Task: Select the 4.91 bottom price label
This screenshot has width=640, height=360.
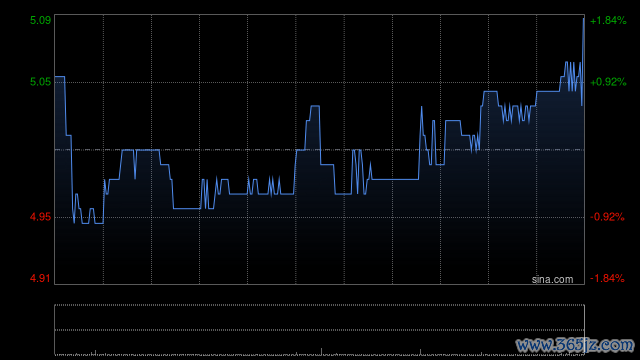Action: (40, 278)
